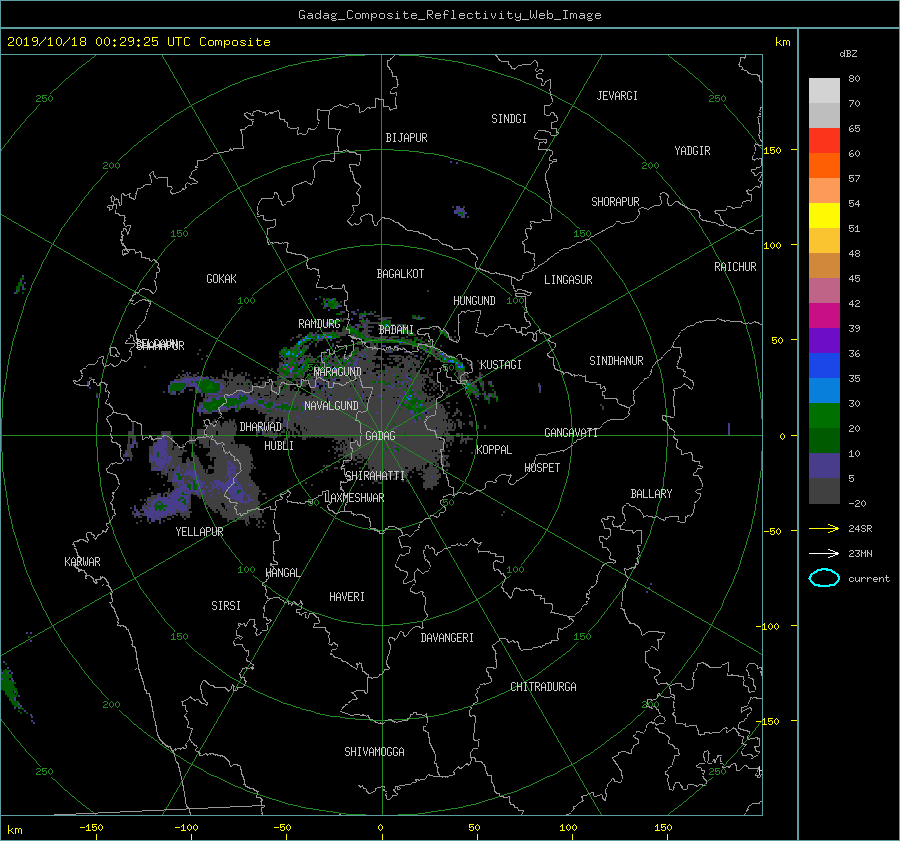The height and width of the screenshot is (841, 900).
Task: Click the YADGIR city label
Action: 692,151
